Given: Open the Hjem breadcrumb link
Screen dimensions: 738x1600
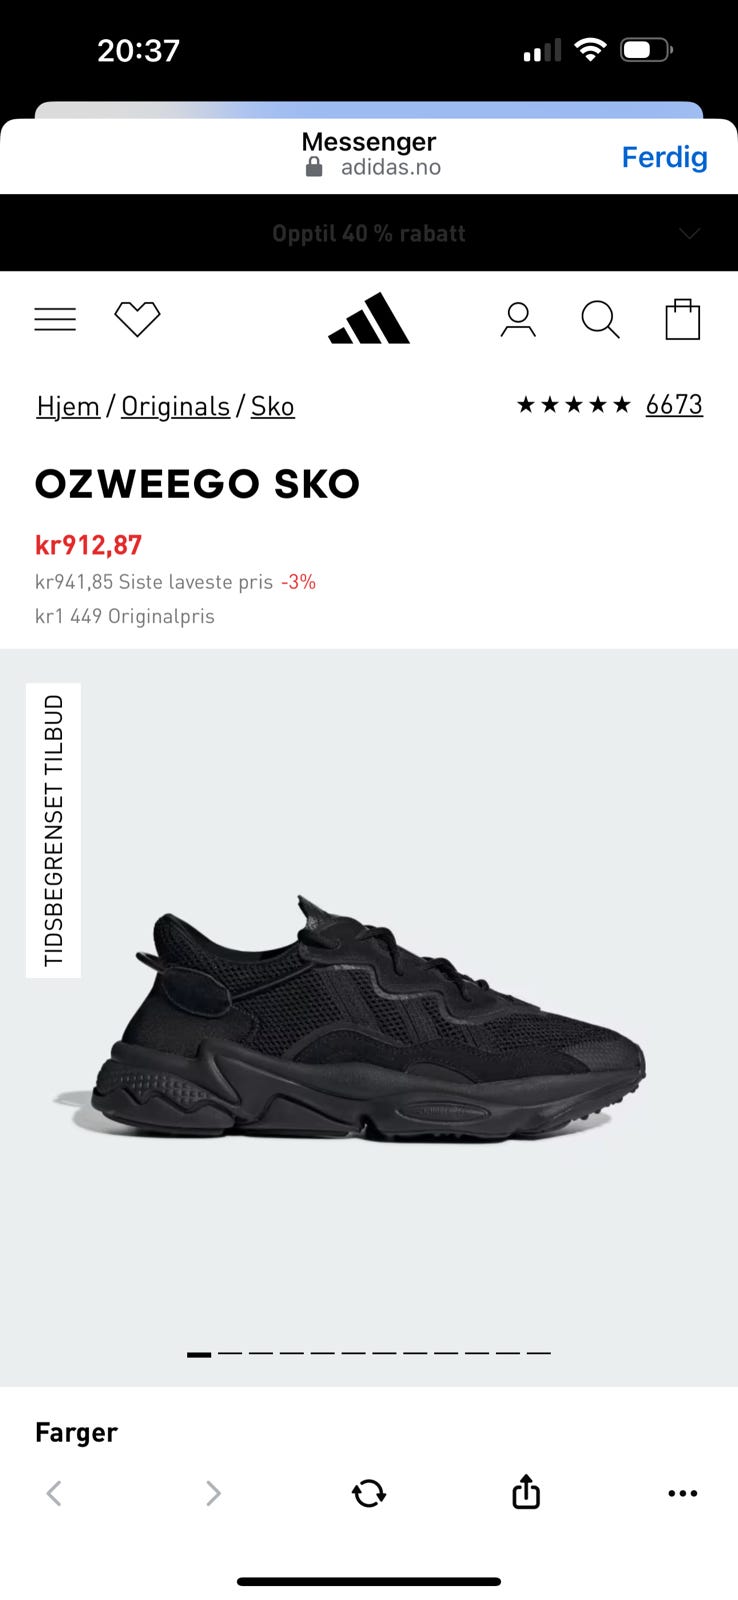Looking at the screenshot, I should [x=68, y=406].
